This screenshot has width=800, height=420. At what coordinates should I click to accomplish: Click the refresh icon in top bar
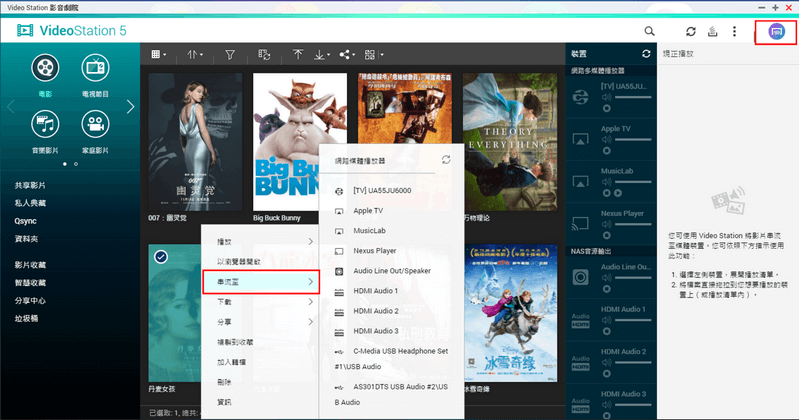[x=690, y=31]
